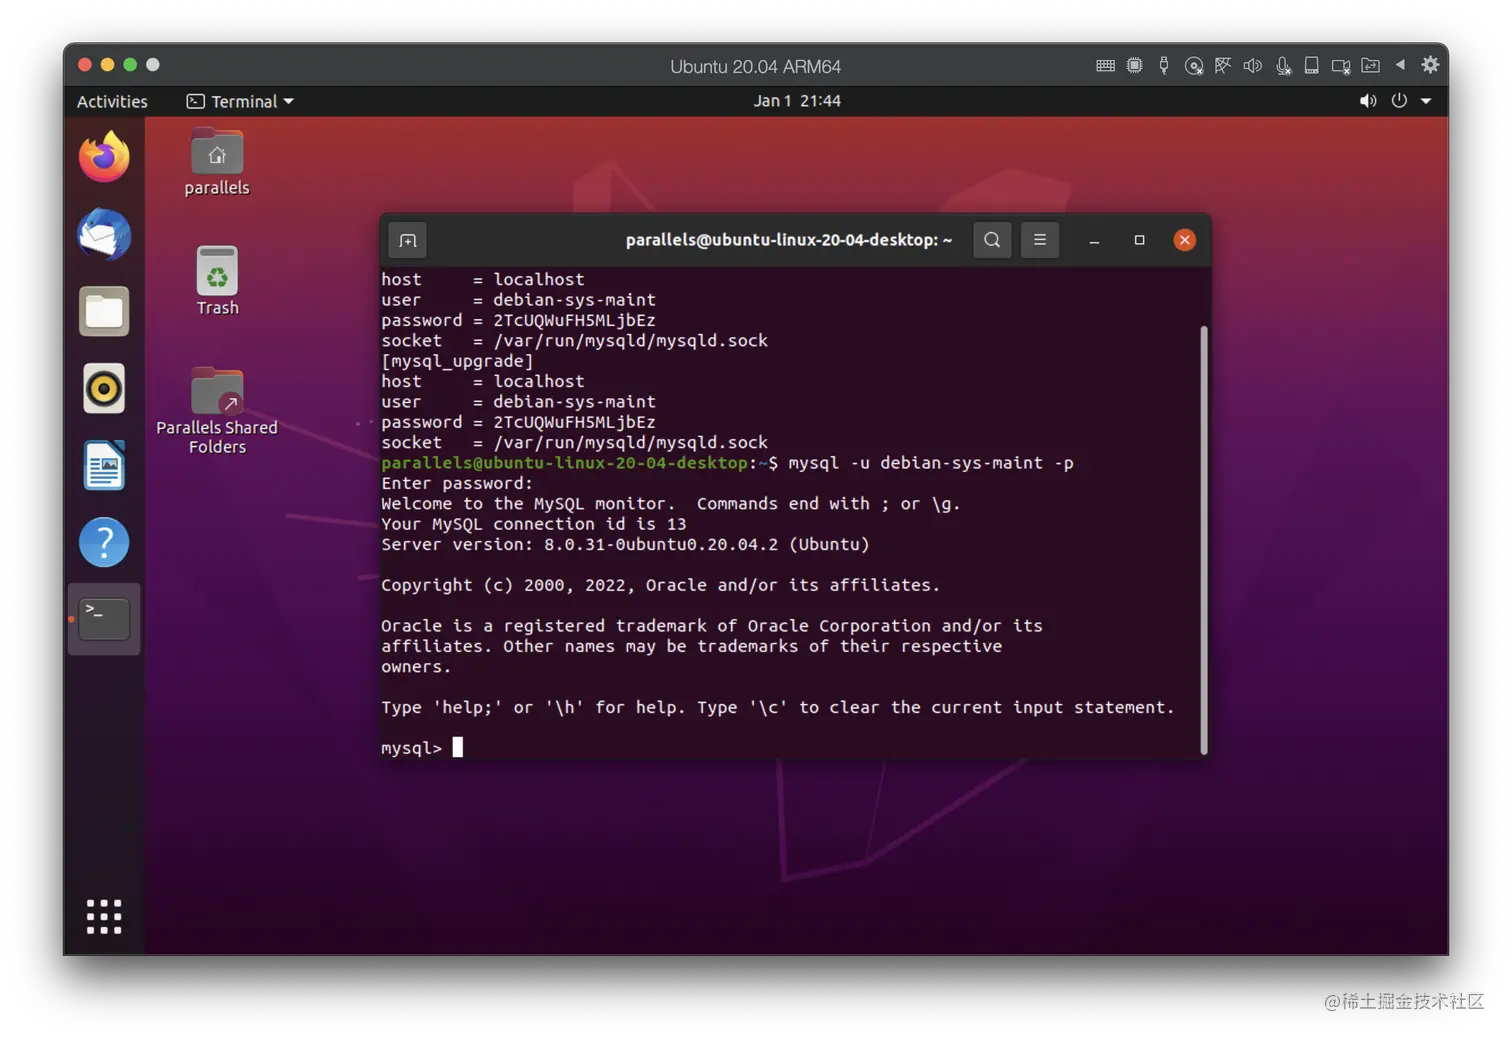
Task: Open Thunderbird Mail from the dock
Action: [x=104, y=234]
